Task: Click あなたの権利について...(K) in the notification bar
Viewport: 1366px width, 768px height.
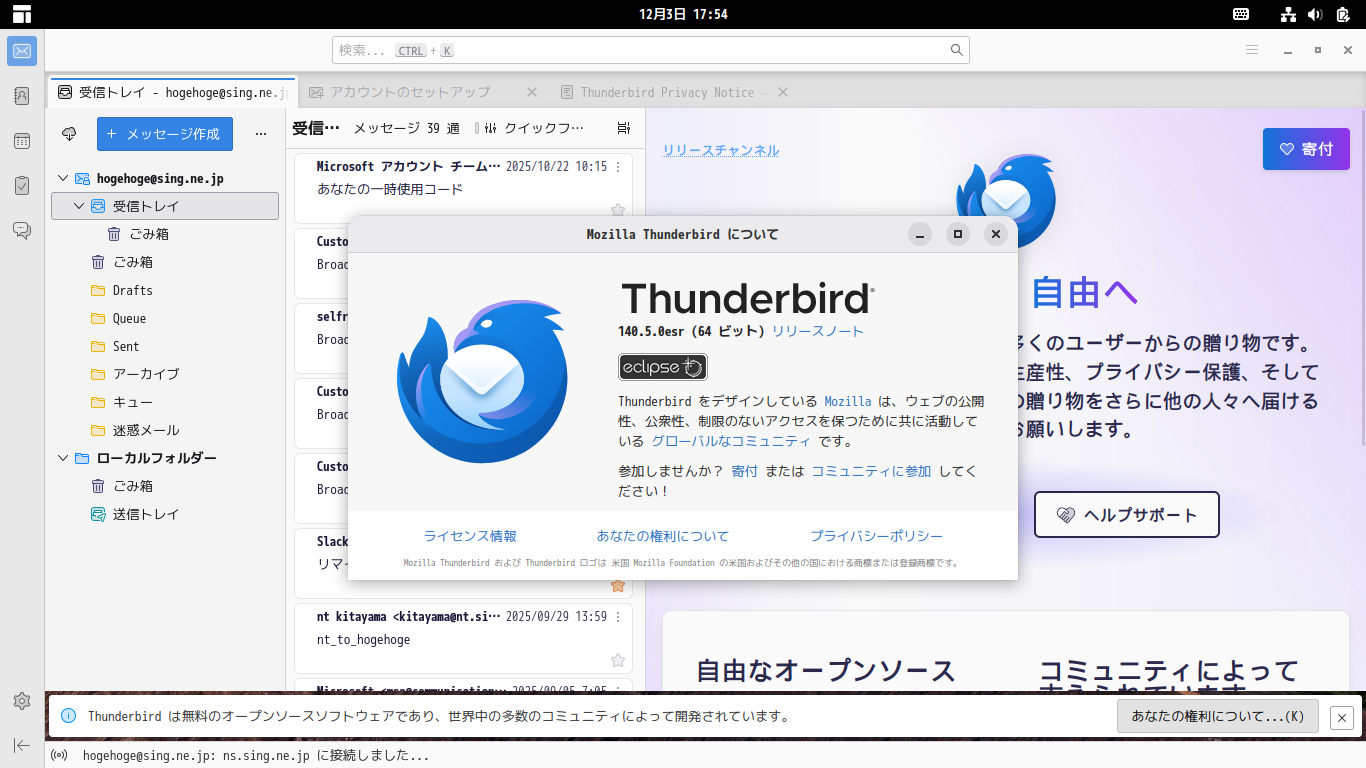Action: click(x=1218, y=716)
